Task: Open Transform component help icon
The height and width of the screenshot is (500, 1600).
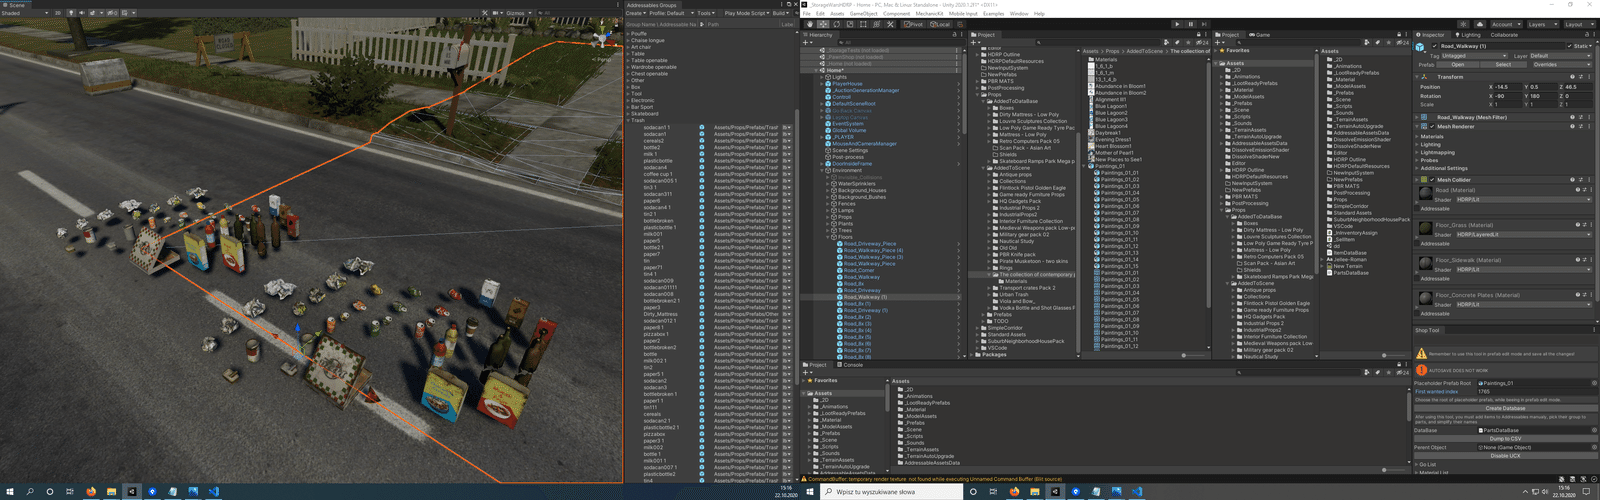Action: tap(1572, 77)
